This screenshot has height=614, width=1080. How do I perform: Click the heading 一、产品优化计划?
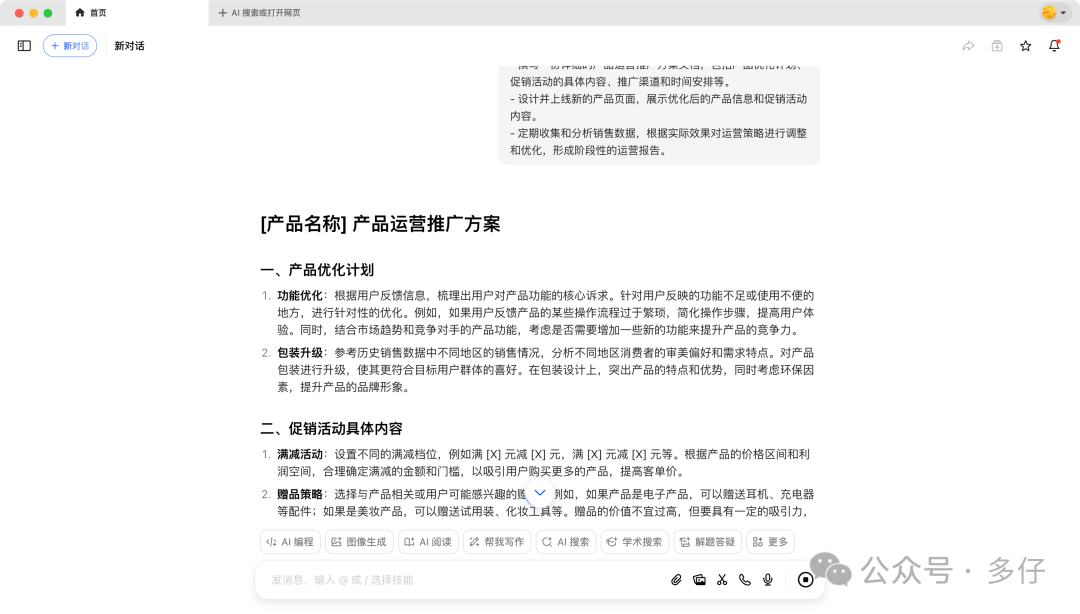(317, 270)
